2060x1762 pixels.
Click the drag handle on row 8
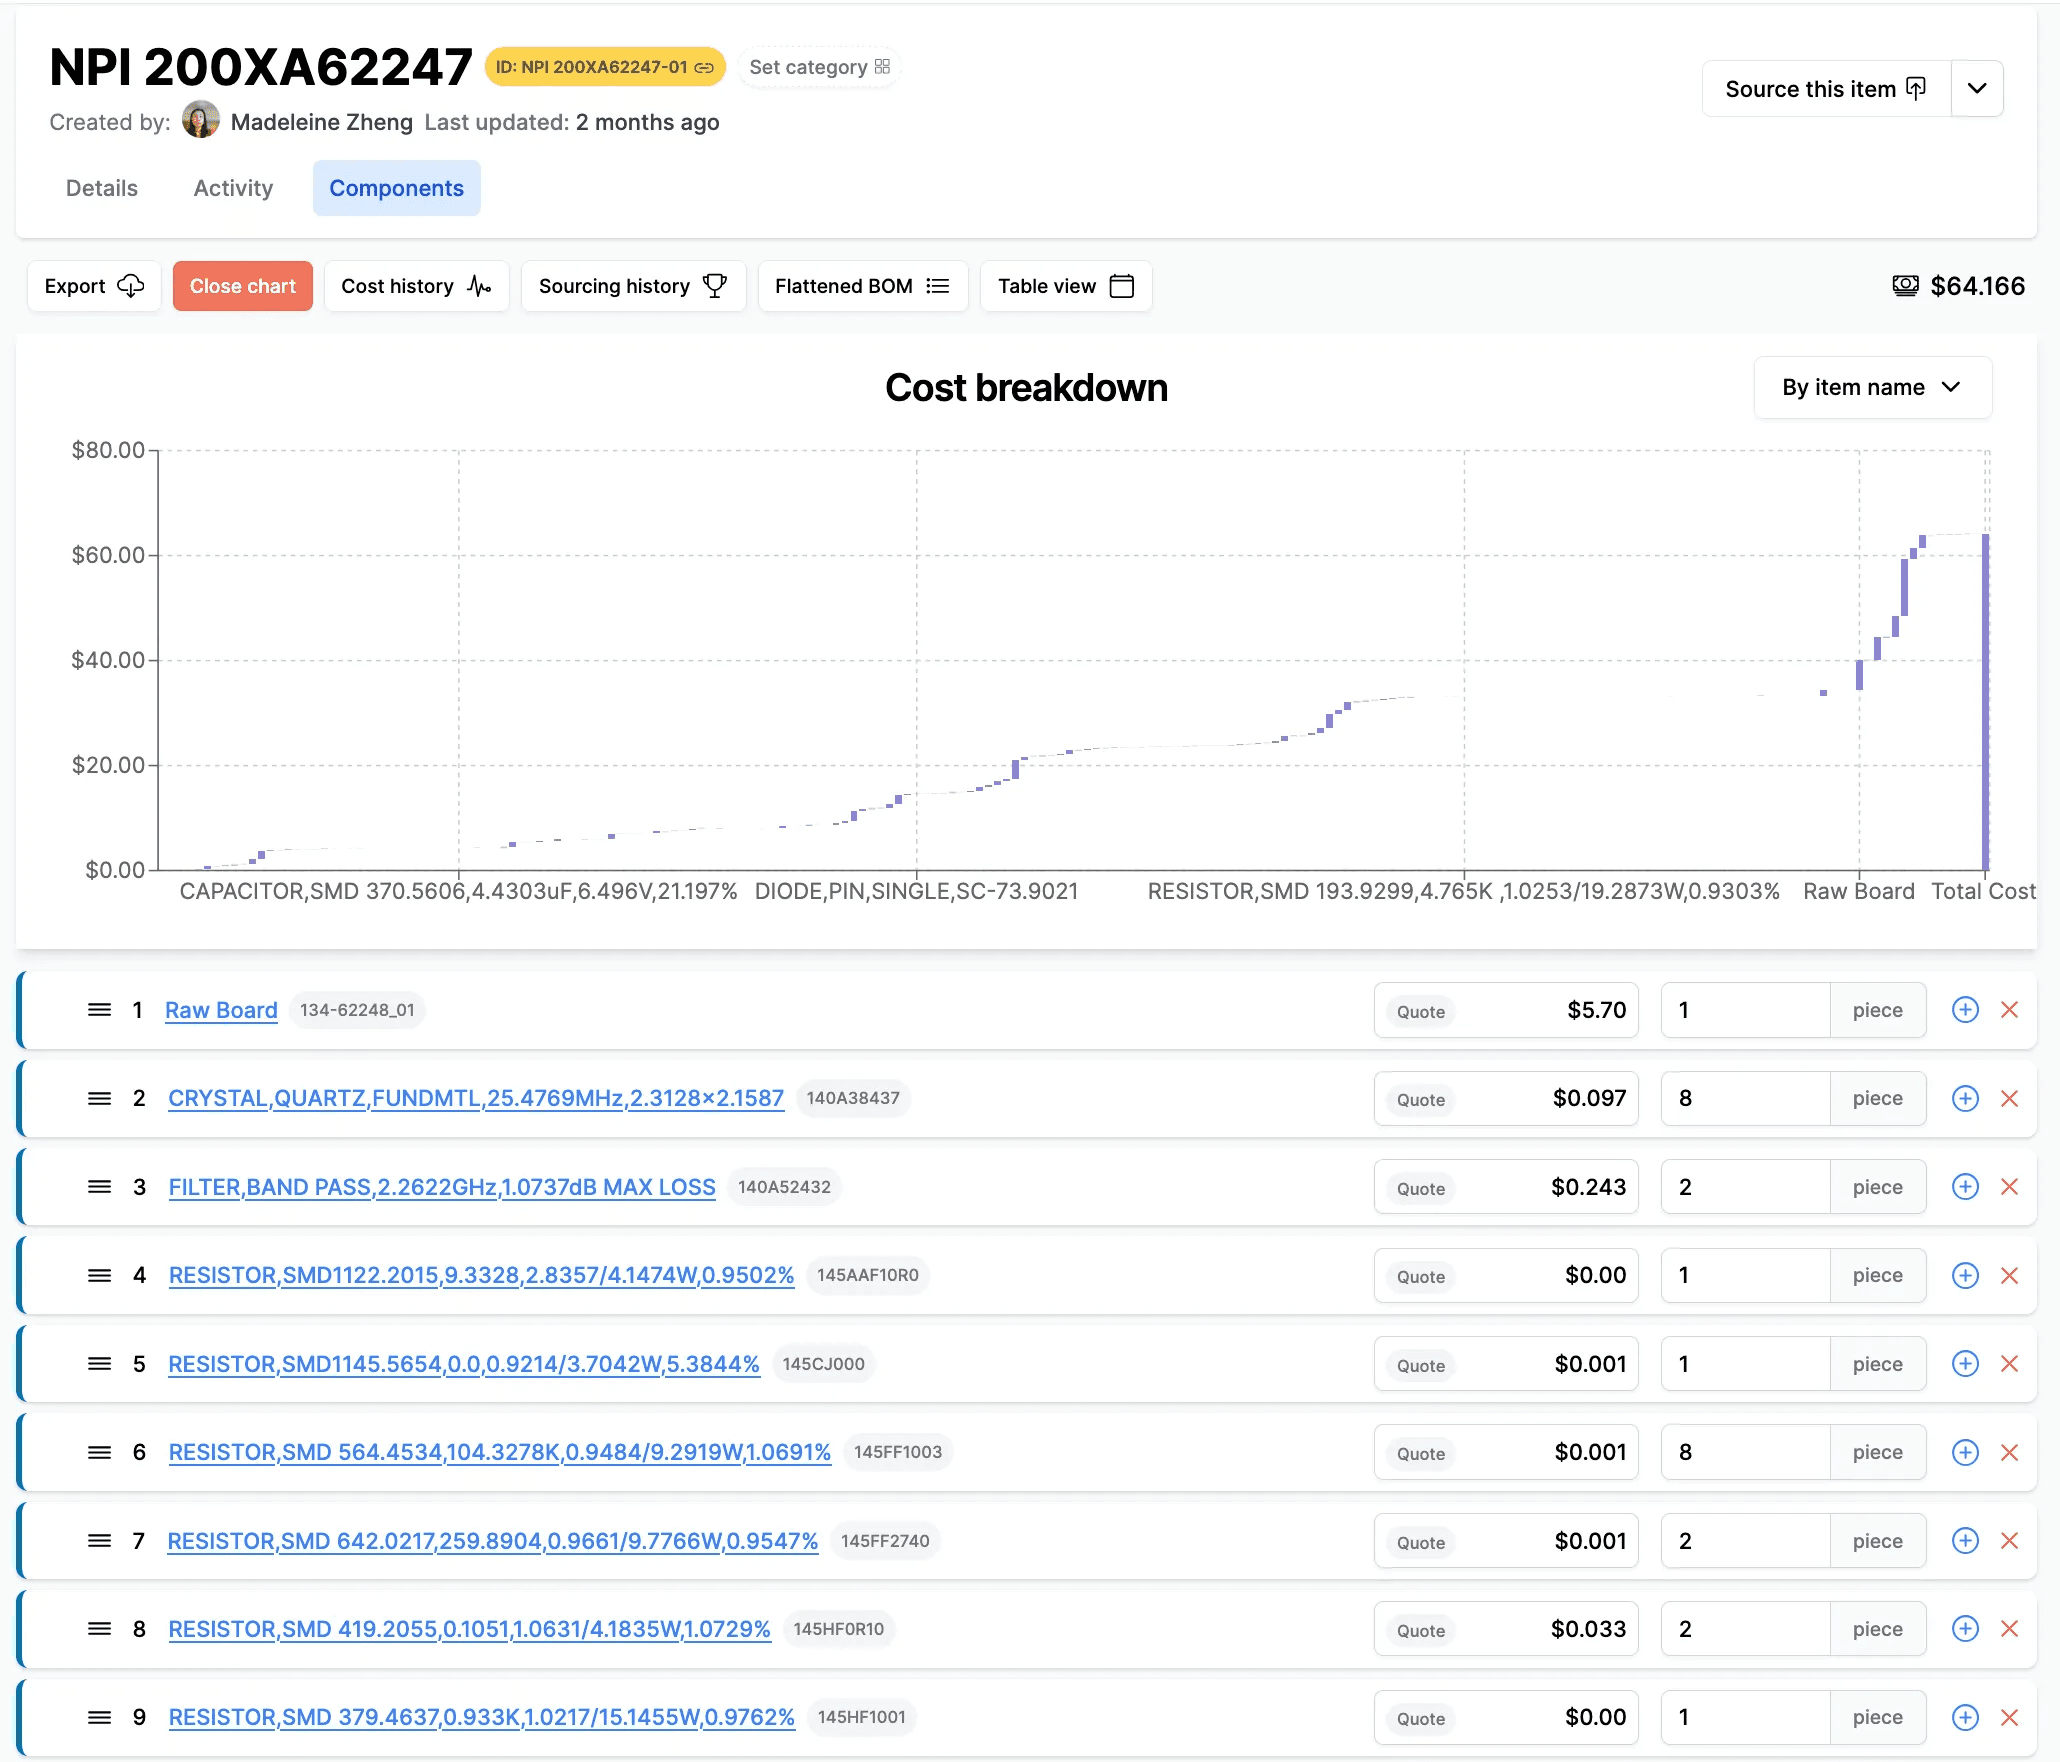click(x=99, y=1629)
